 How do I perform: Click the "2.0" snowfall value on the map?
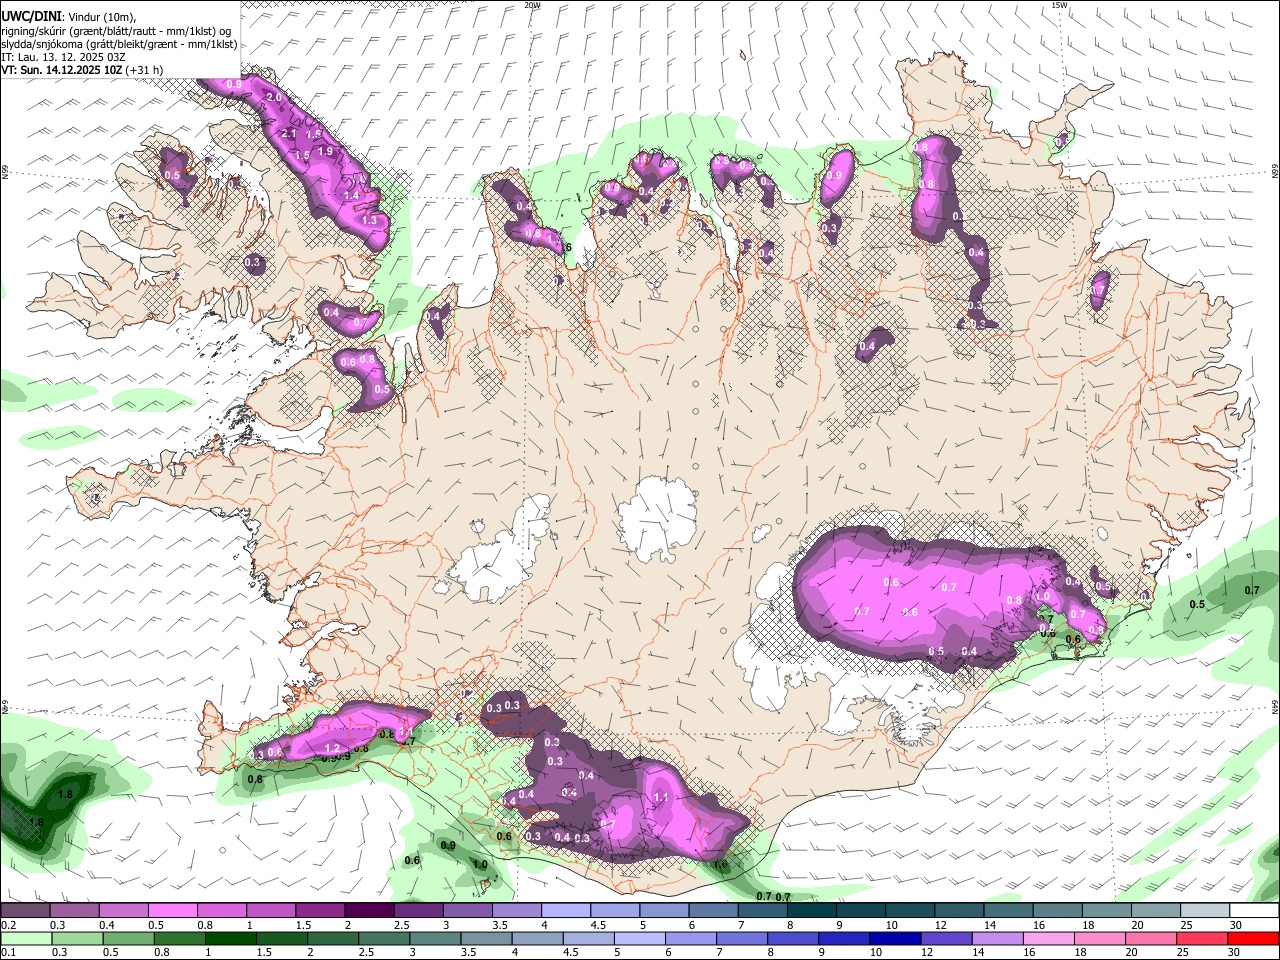(274, 98)
